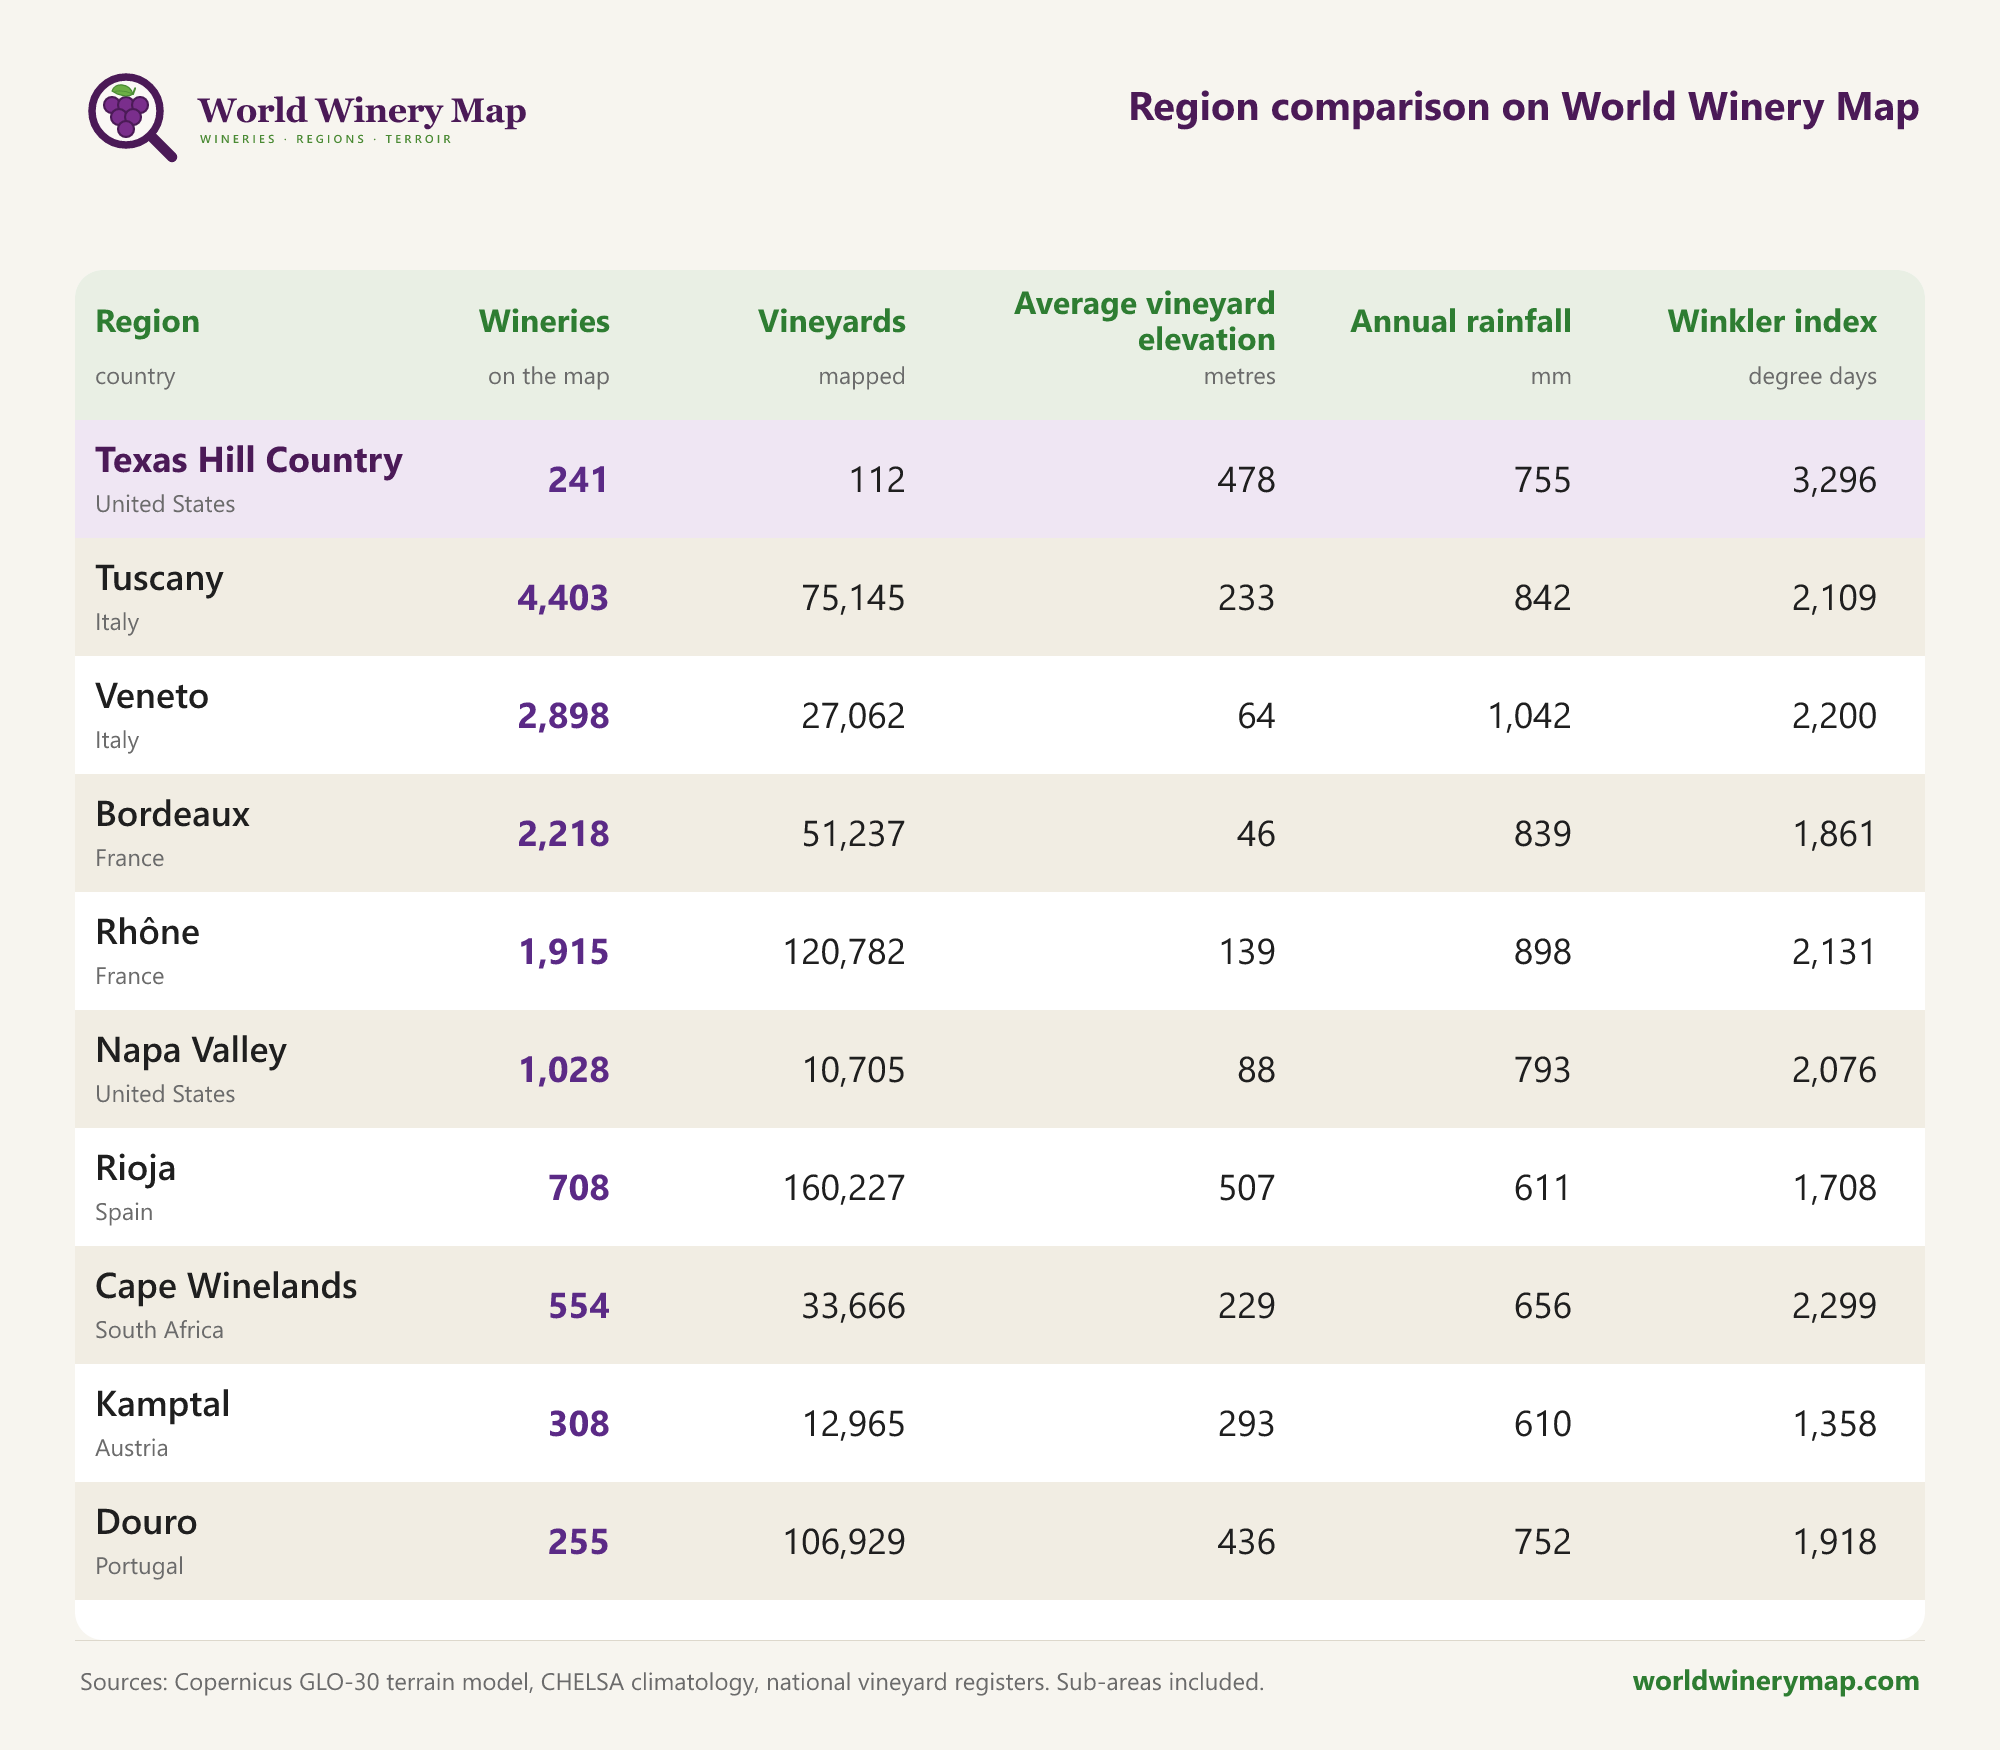Click Napa Valley vineyards value 10,705

(853, 1070)
